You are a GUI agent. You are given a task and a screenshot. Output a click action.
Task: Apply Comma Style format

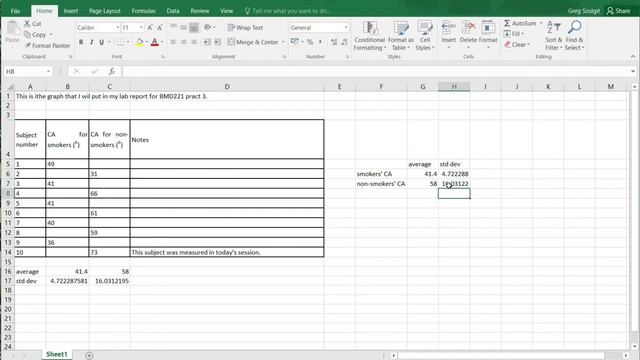pyautogui.click(x=320, y=42)
